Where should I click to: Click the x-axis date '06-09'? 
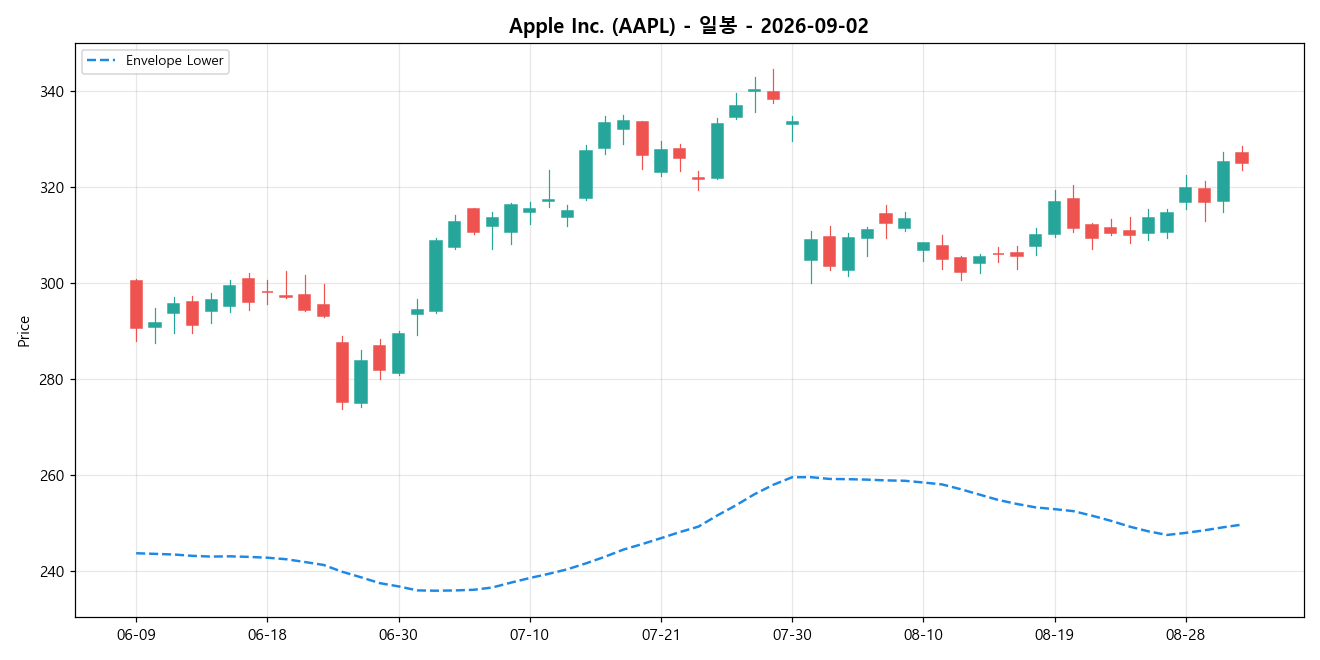point(136,635)
